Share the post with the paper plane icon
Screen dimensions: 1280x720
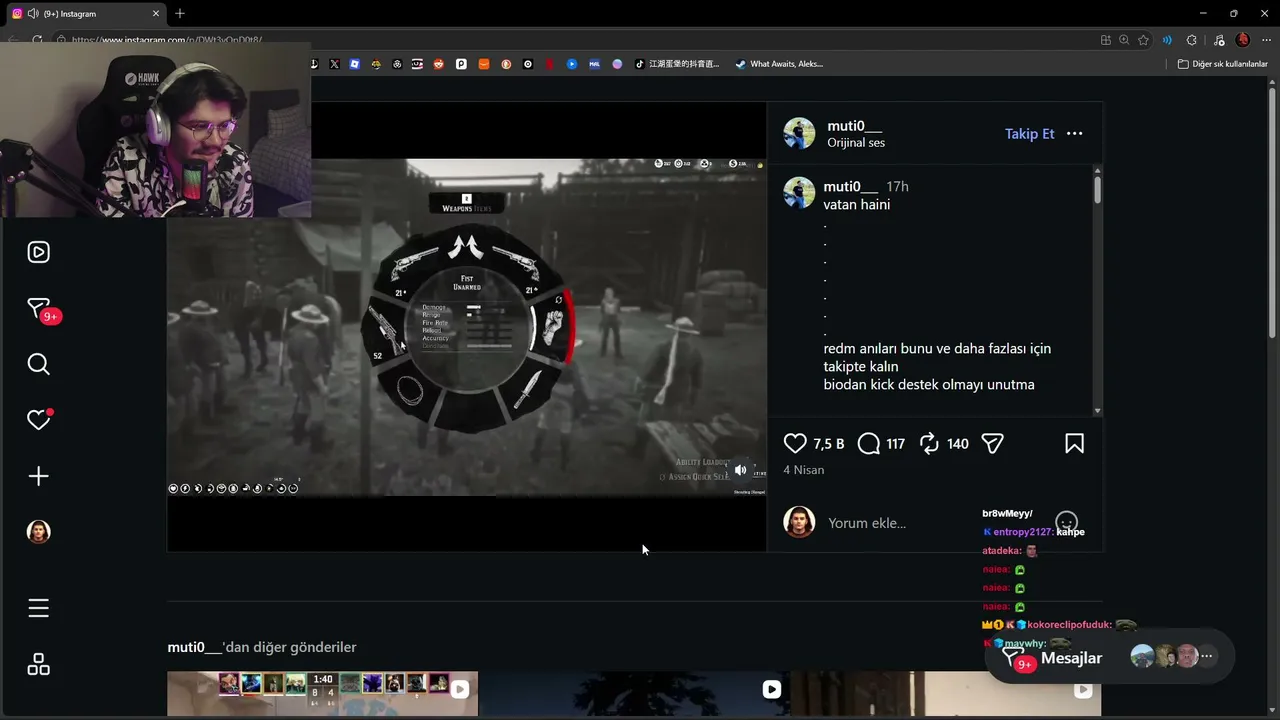[992, 443]
